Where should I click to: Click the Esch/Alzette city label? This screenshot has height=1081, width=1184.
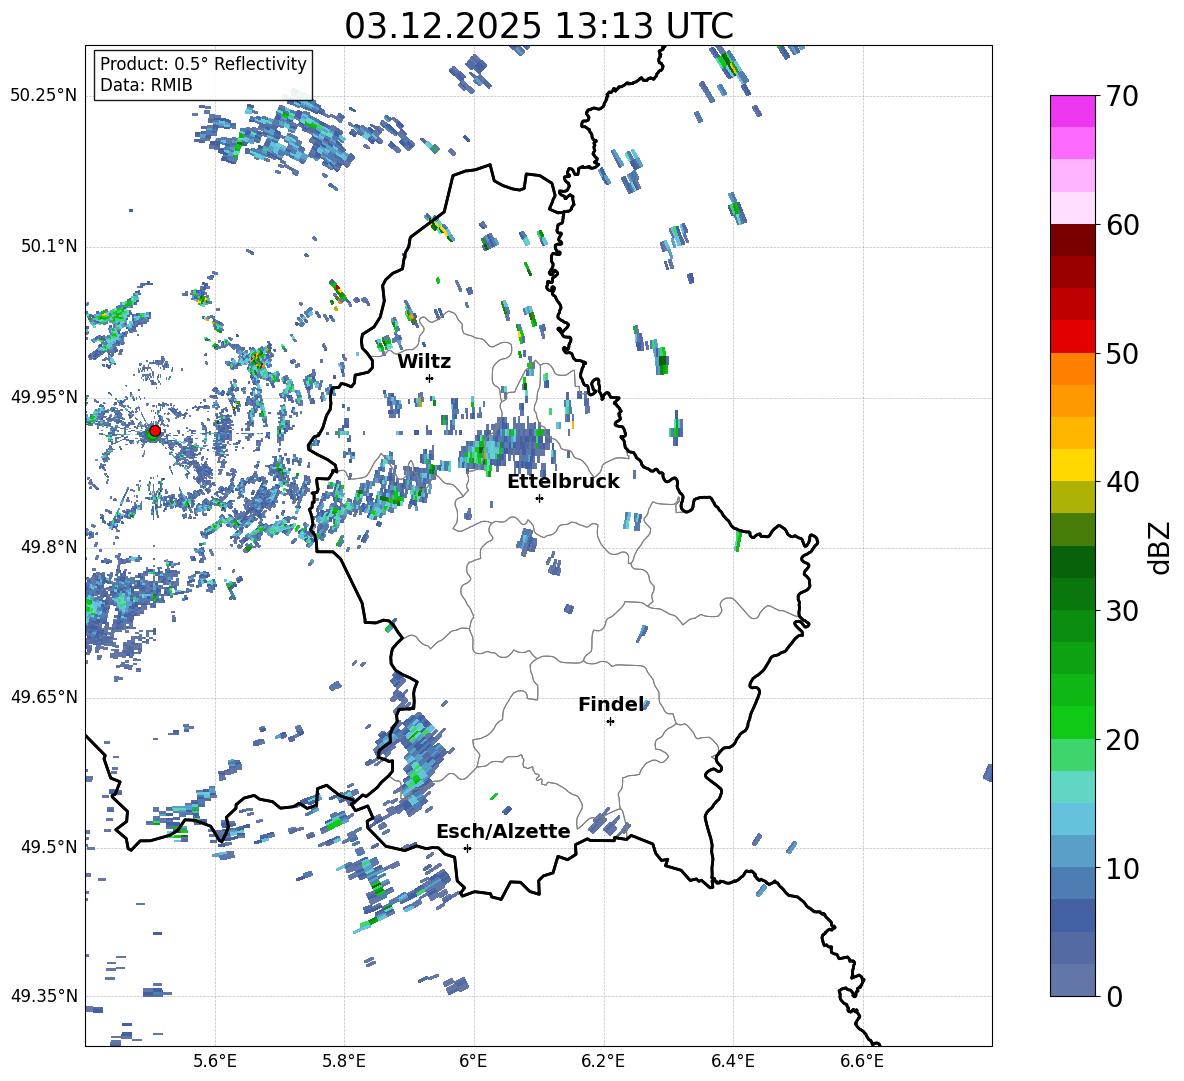(503, 831)
